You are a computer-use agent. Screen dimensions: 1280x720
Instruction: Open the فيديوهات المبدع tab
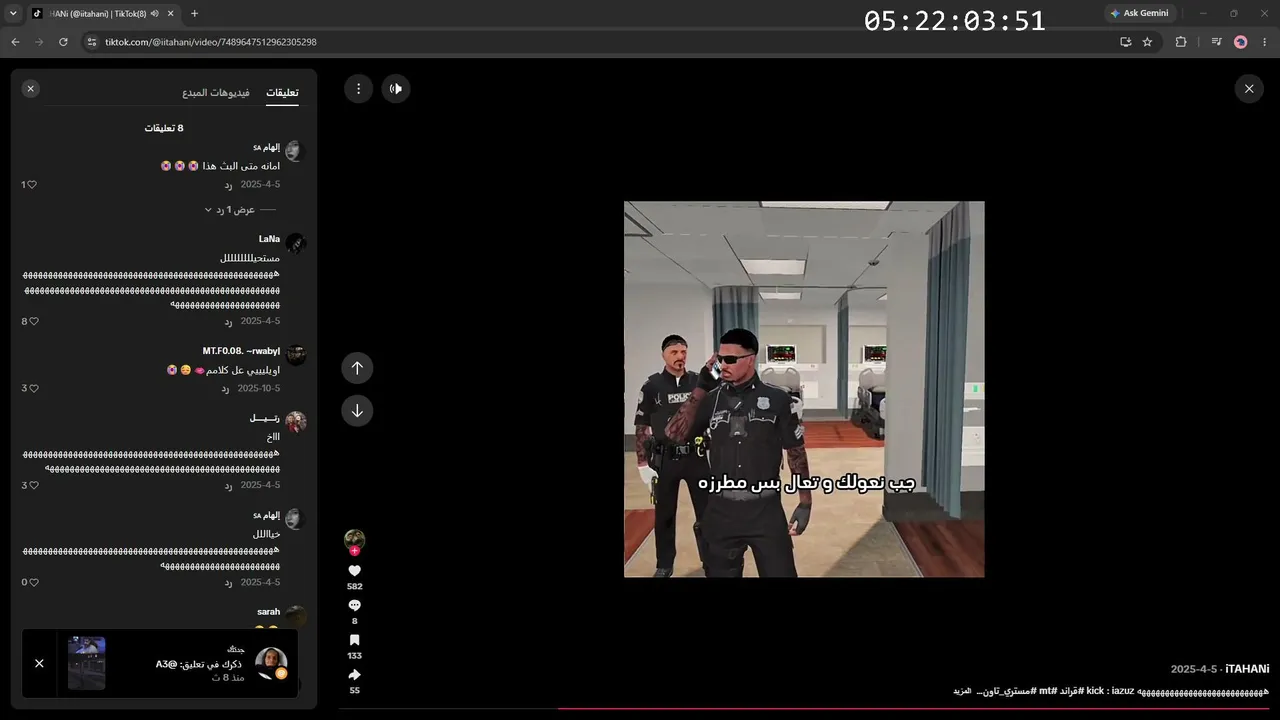click(x=216, y=92)
